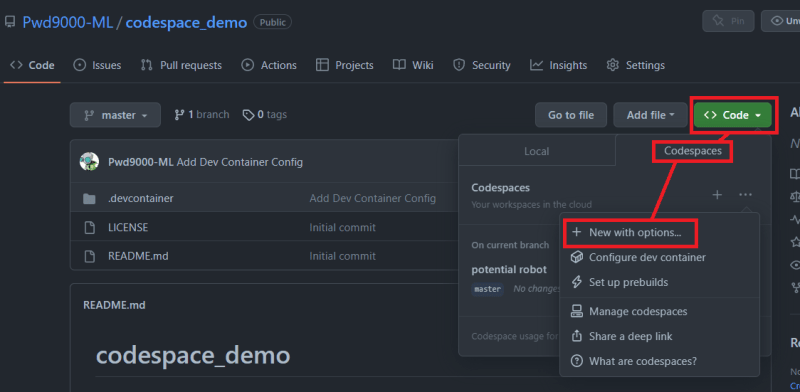The image size is (800, 392).
Task: Open the .devcontainer folder
Action: coord(141,198)
